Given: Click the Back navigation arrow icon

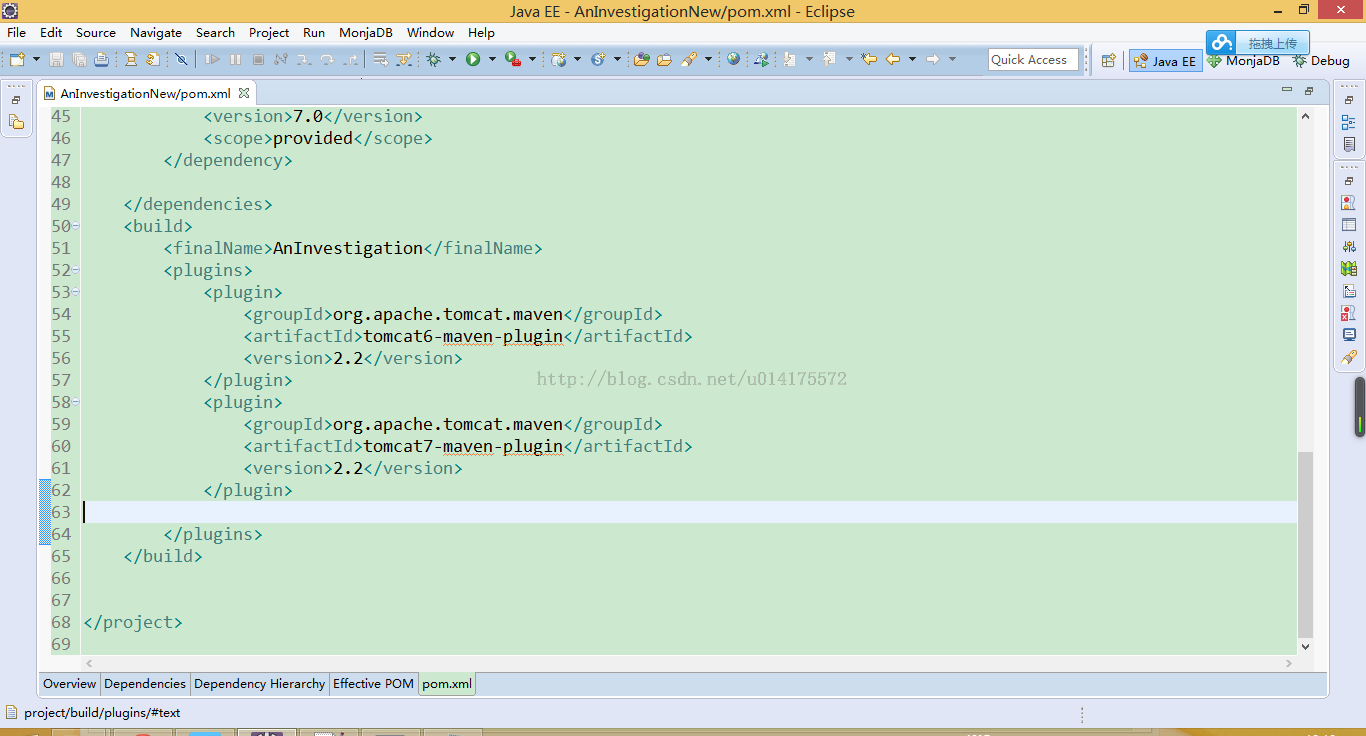Looking at the screenshot, I should click(x=893, y=60).
